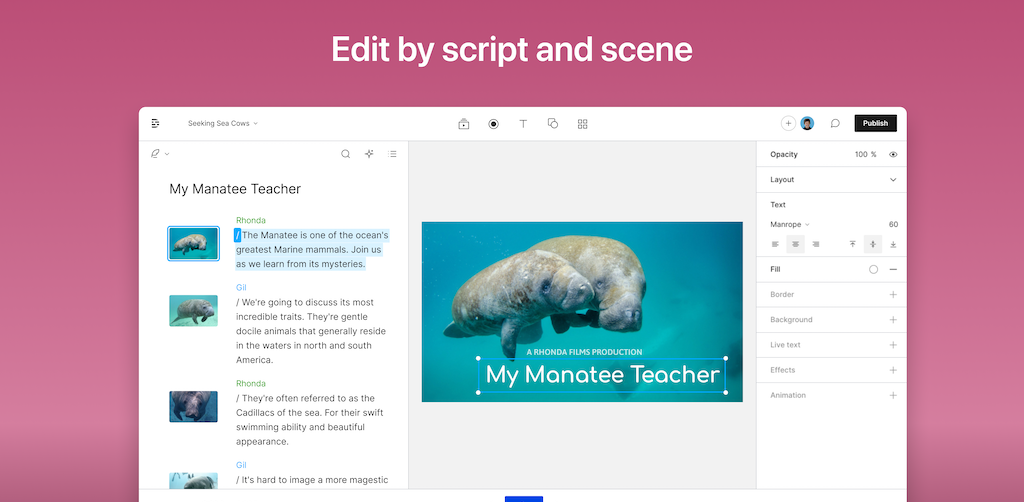1024x502 pixels.
Task: Set text alignment to left
Action: pos(775,244)
